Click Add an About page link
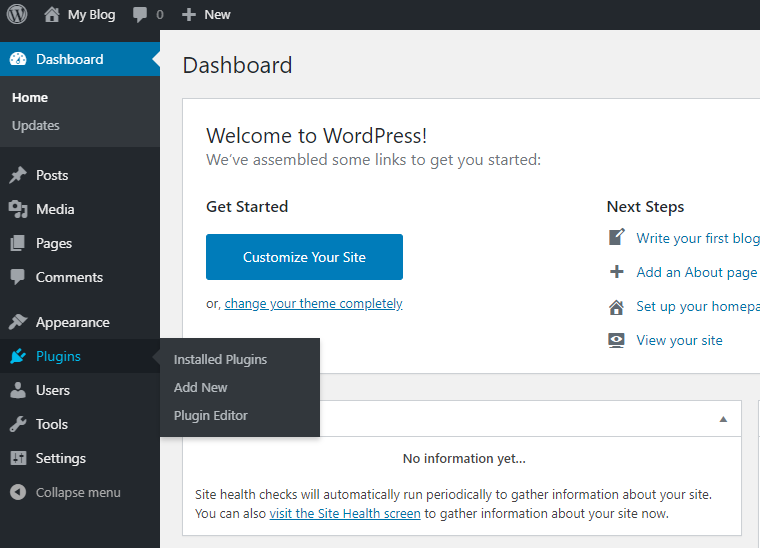This screenshot has width=760, height=548. (696, 272)
